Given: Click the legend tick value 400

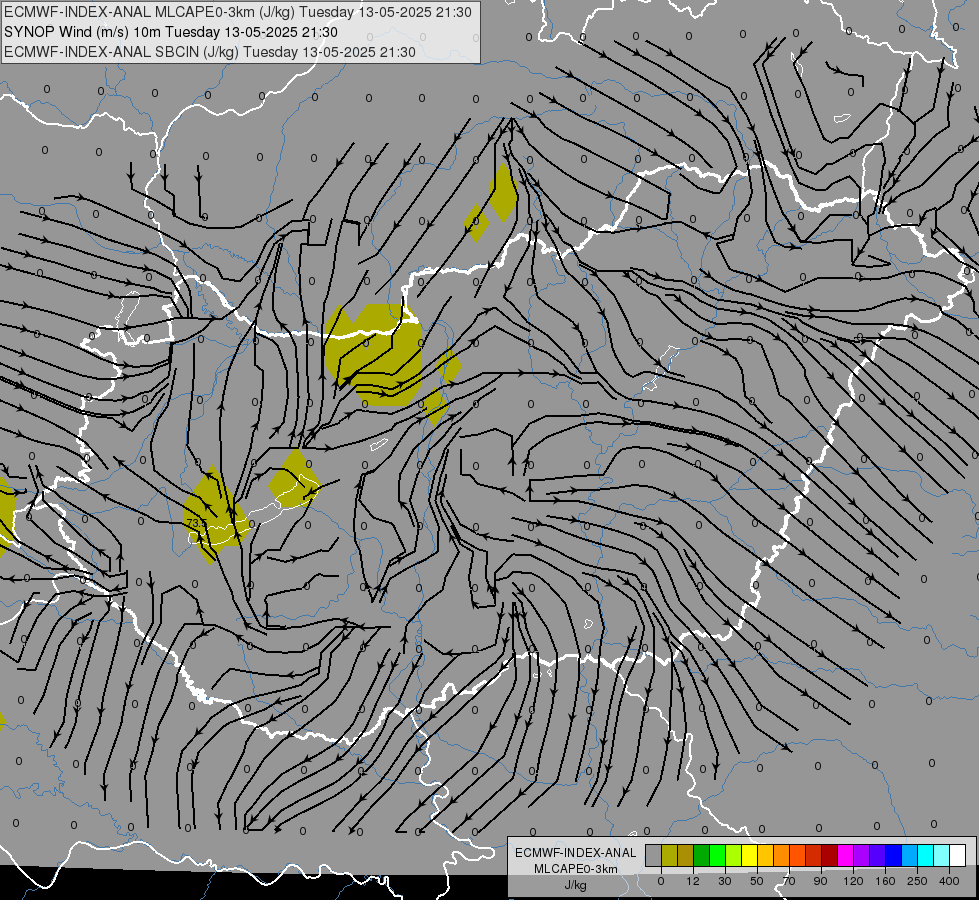Looking at the screenshot, I should tap(949, 881).
